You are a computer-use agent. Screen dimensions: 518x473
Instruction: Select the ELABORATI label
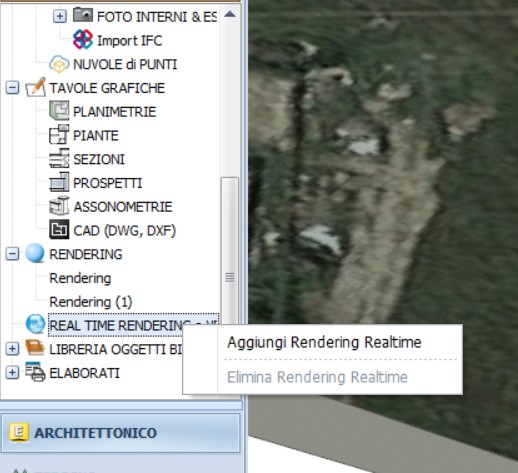click(x=84, y=373)
